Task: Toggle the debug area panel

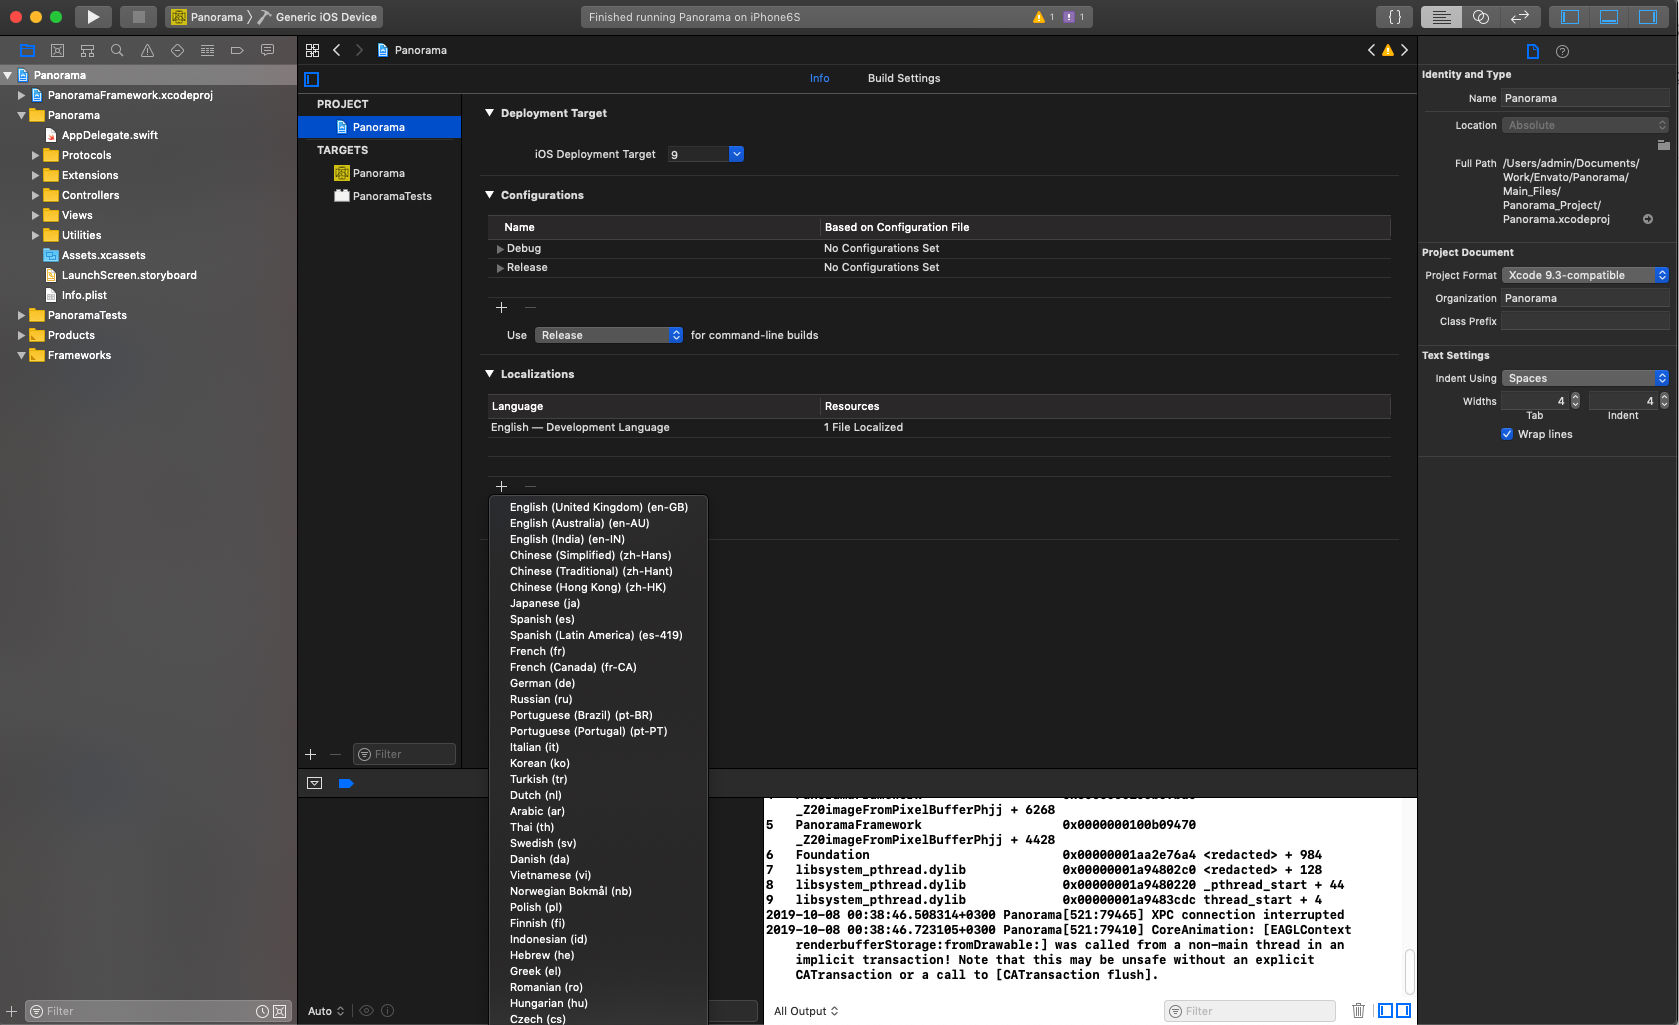Action: [x=1609, y=17]
